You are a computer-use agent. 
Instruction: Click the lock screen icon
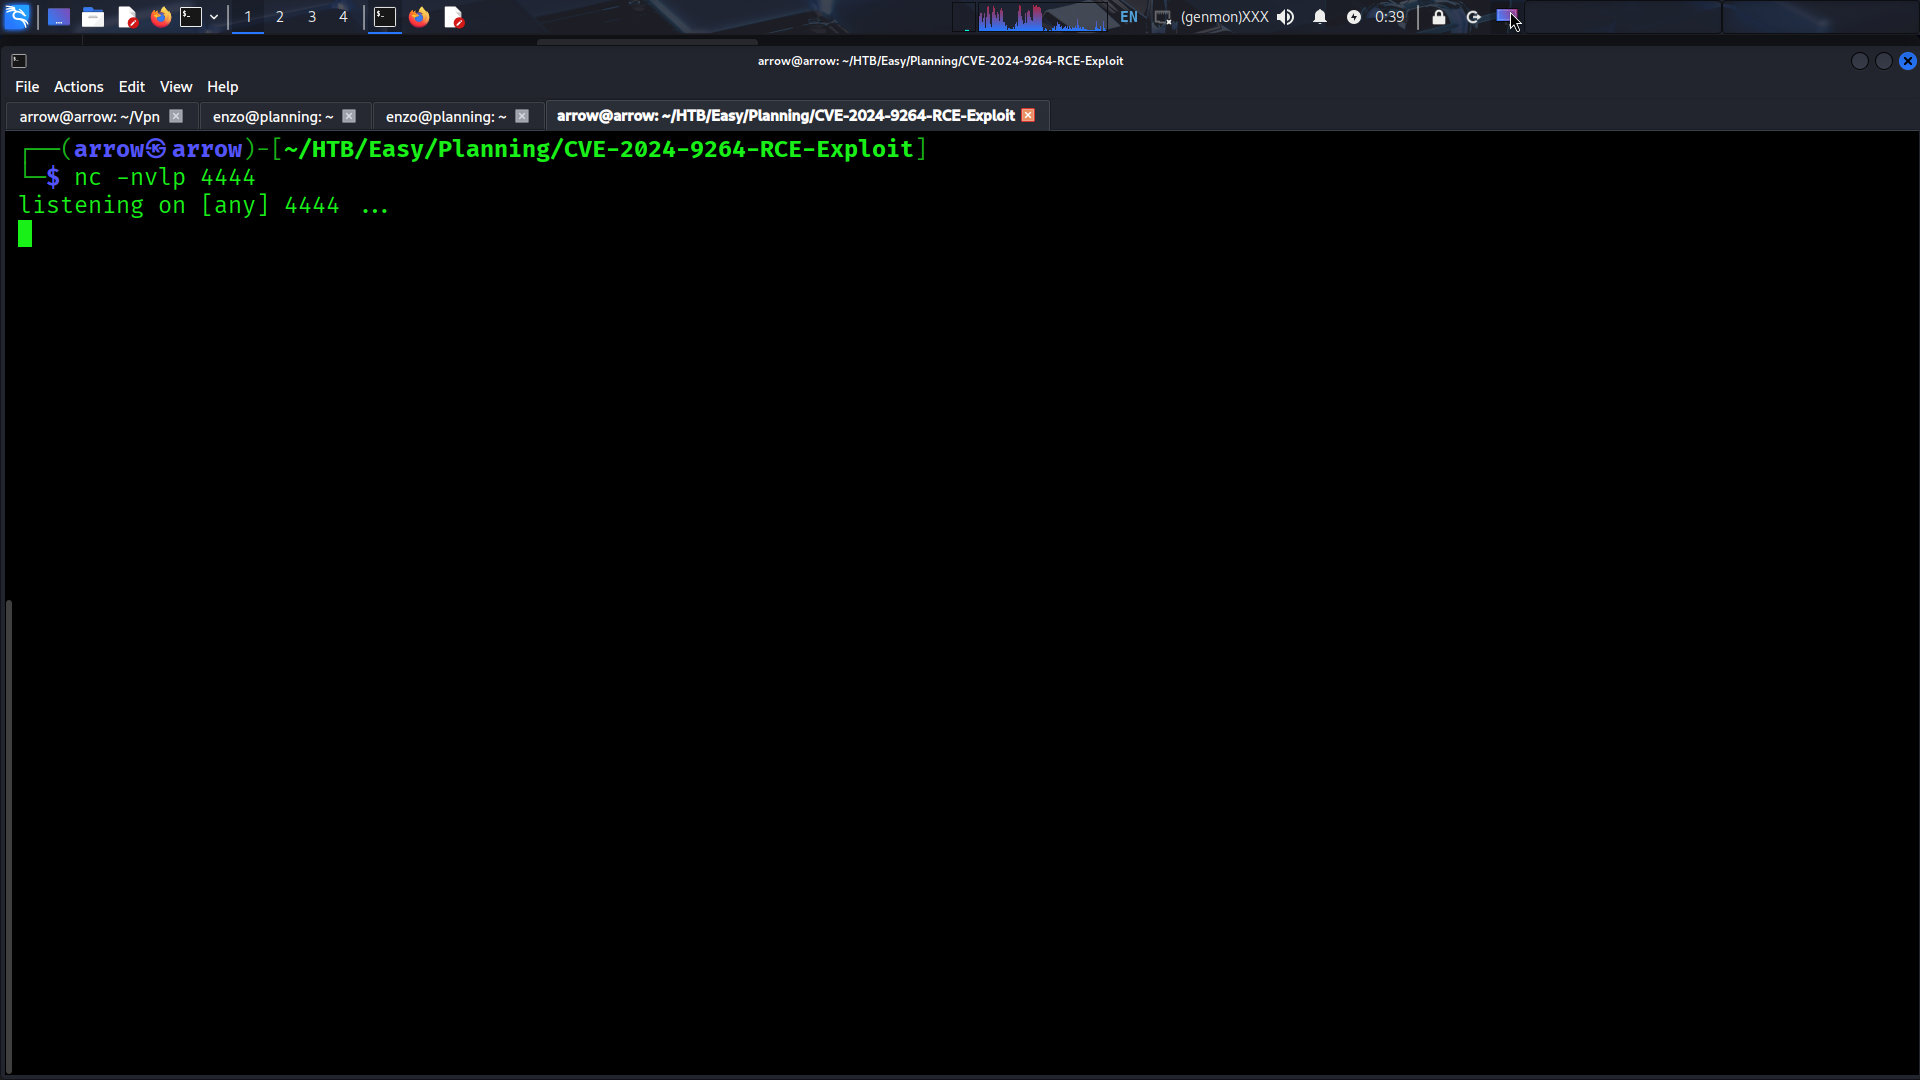click(x=1439, y=17)
